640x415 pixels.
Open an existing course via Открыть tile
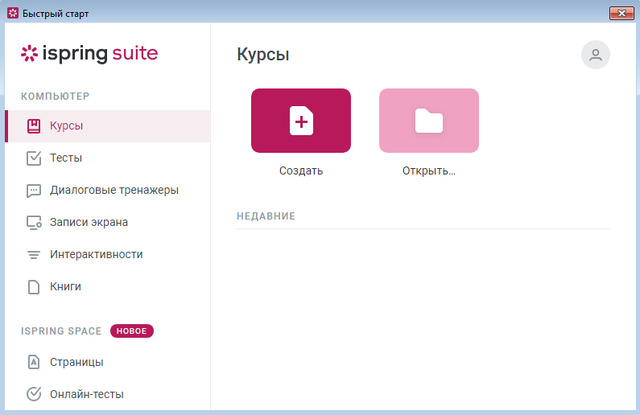pyautogui.click(x=428, y=121)
